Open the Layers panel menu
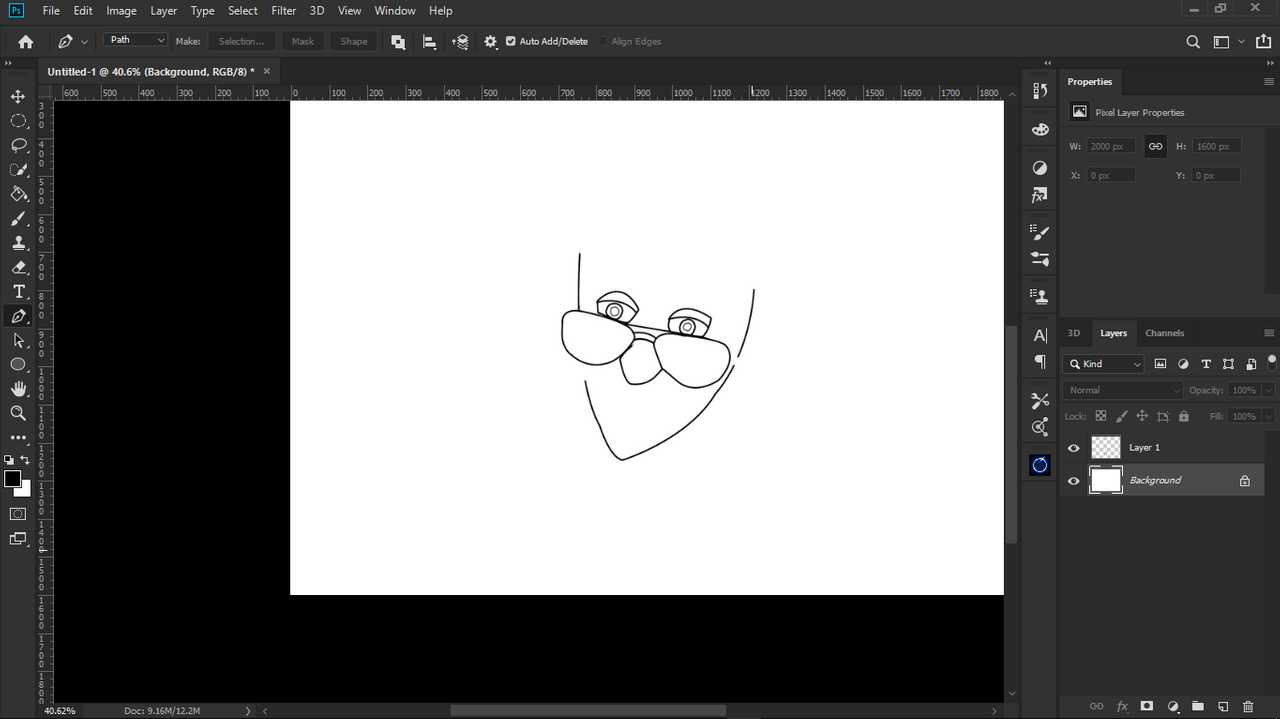The width and height of the screenshot is (1280, 719). 1269,333
